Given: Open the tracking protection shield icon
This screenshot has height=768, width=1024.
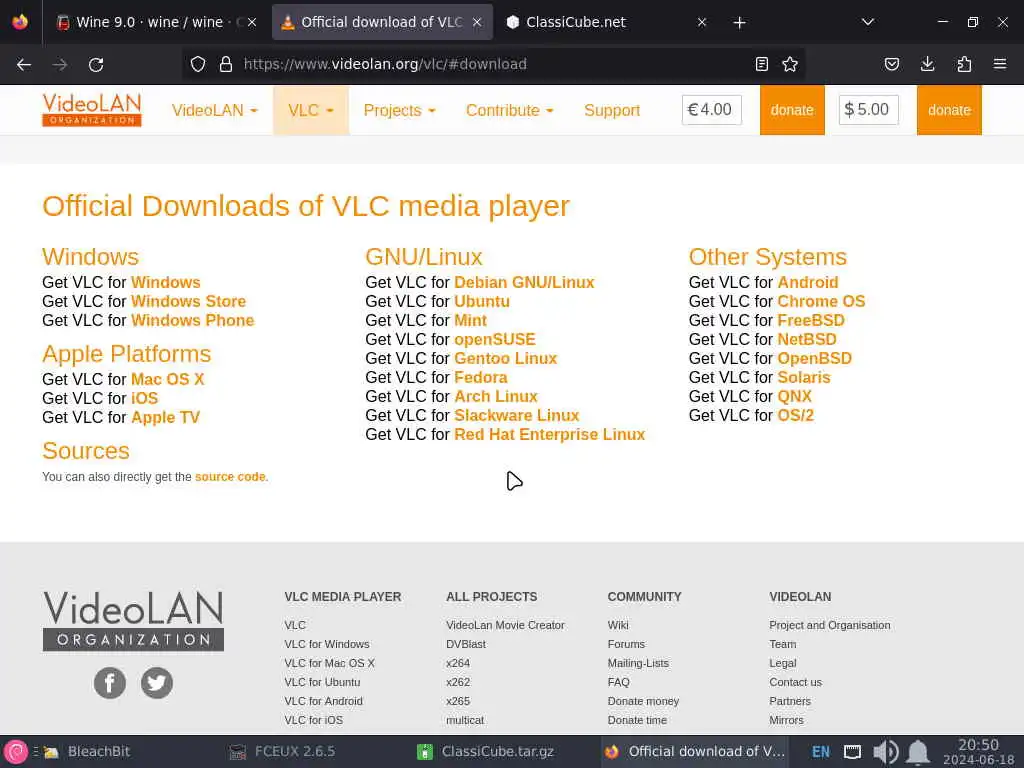Looking at the screenshot, I should [198, 64].
